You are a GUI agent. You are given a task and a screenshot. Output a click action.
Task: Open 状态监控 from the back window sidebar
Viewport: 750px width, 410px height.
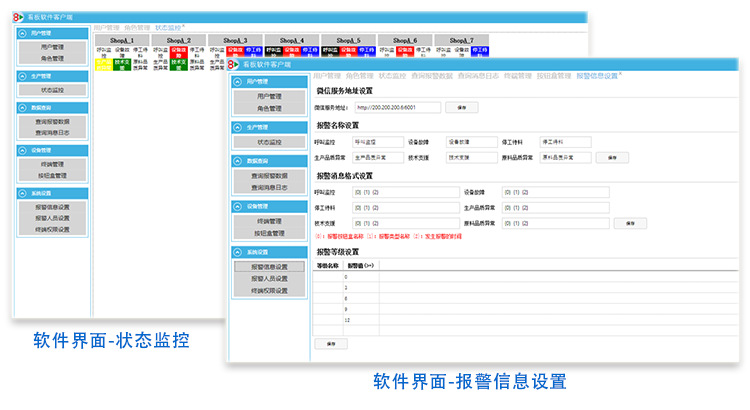tap(52, 90)
